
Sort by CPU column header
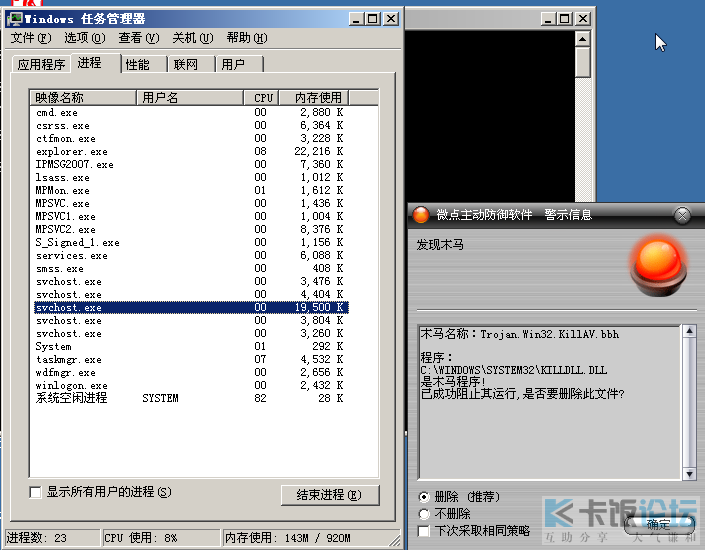pyautogui.click(x=262, y=98)
